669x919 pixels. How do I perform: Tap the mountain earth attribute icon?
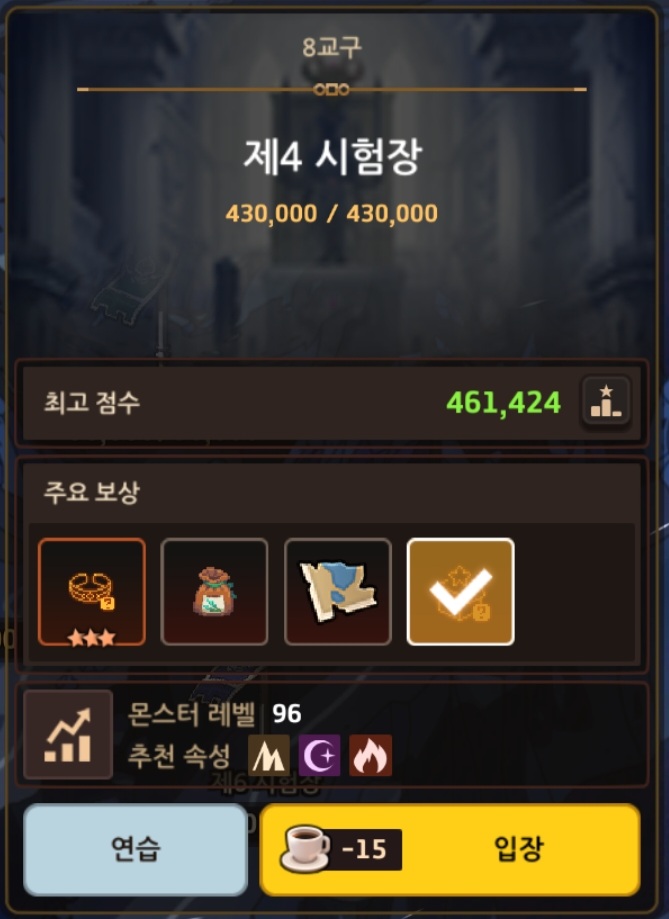[269, 755]
